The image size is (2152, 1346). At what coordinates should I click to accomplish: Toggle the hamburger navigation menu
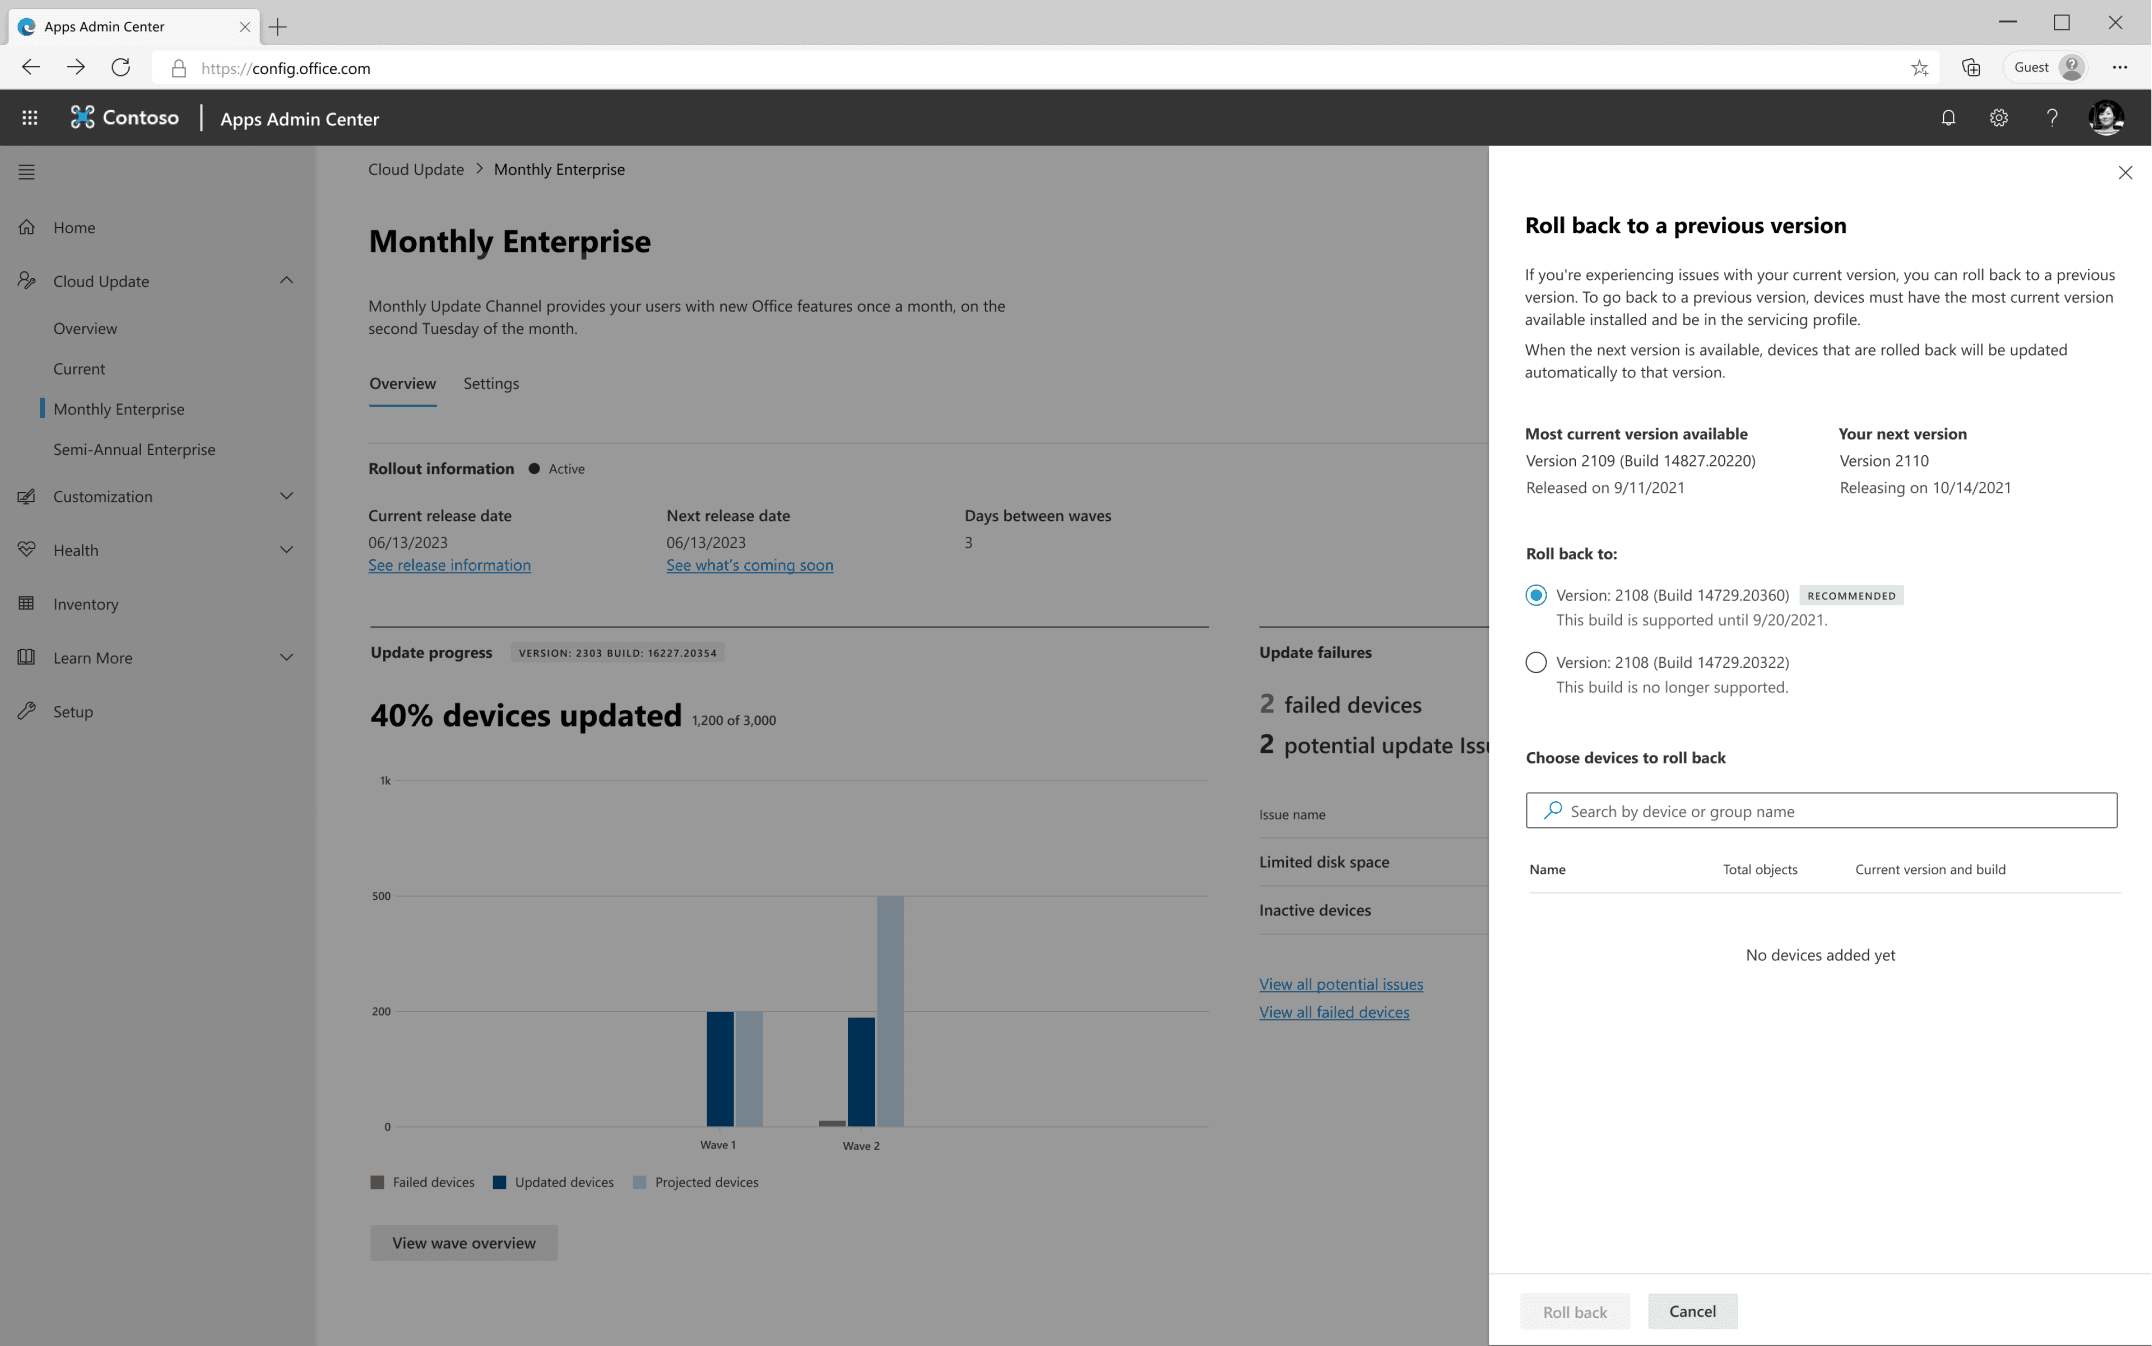27,172
